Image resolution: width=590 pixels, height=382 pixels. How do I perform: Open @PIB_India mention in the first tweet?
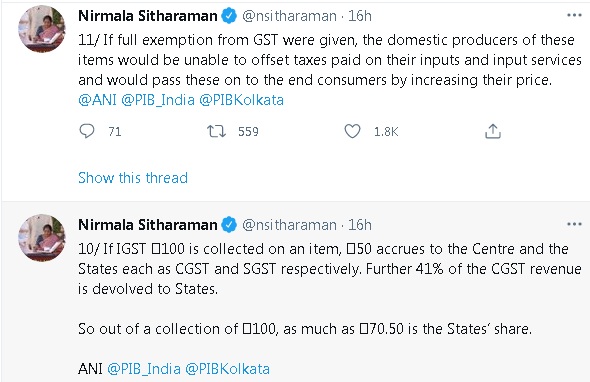click(158, 100)
